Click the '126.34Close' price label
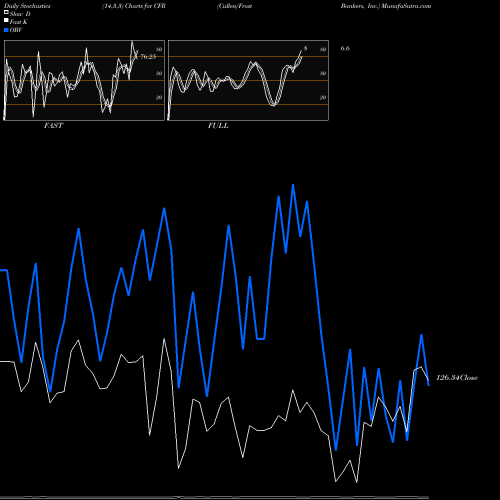The image size is (500, 500). click(457, 378)
